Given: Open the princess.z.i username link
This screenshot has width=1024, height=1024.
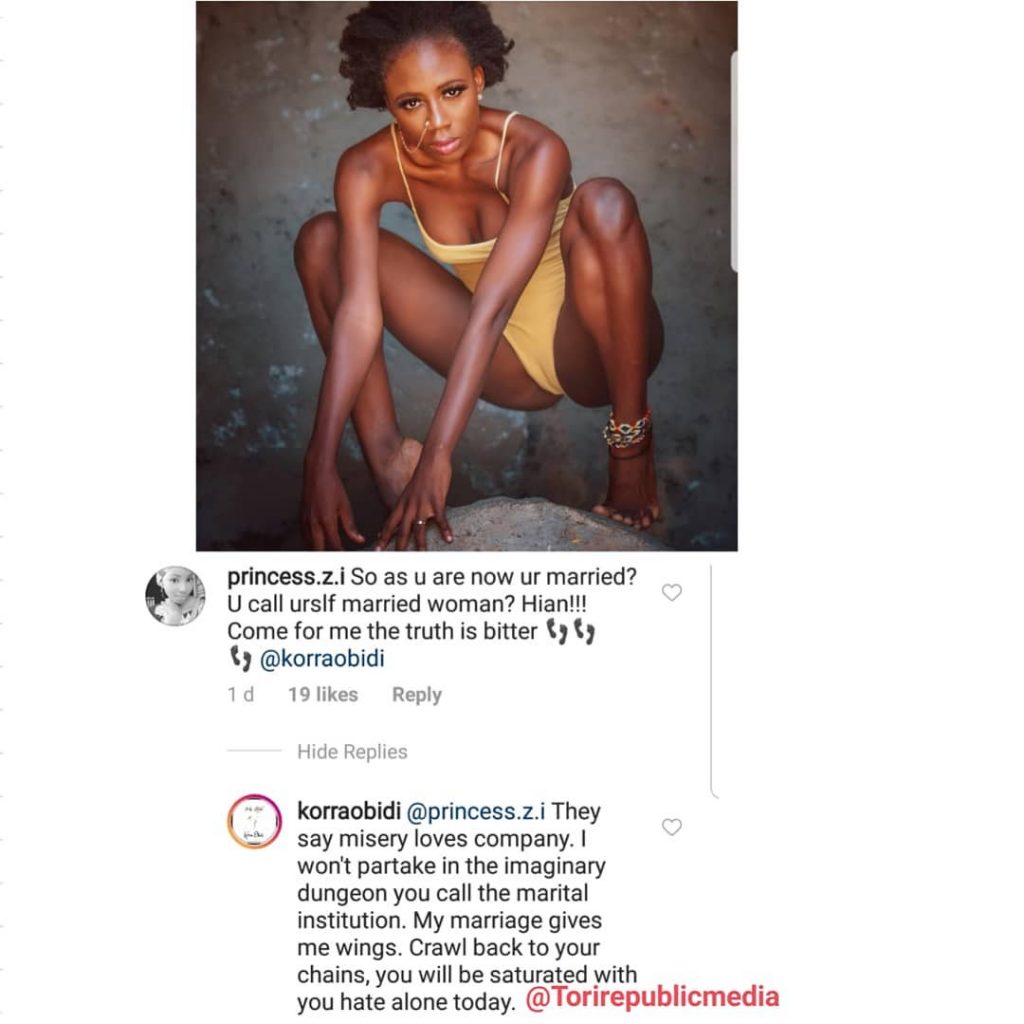Looking at the screenshot, I should pos(286,577).
